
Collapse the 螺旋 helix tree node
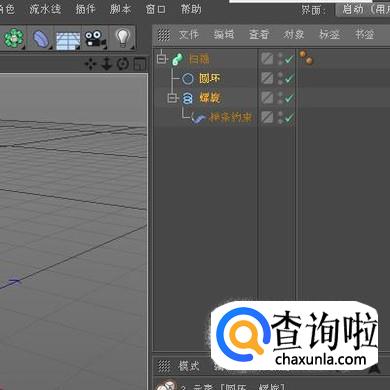click(x=172, y=98)
